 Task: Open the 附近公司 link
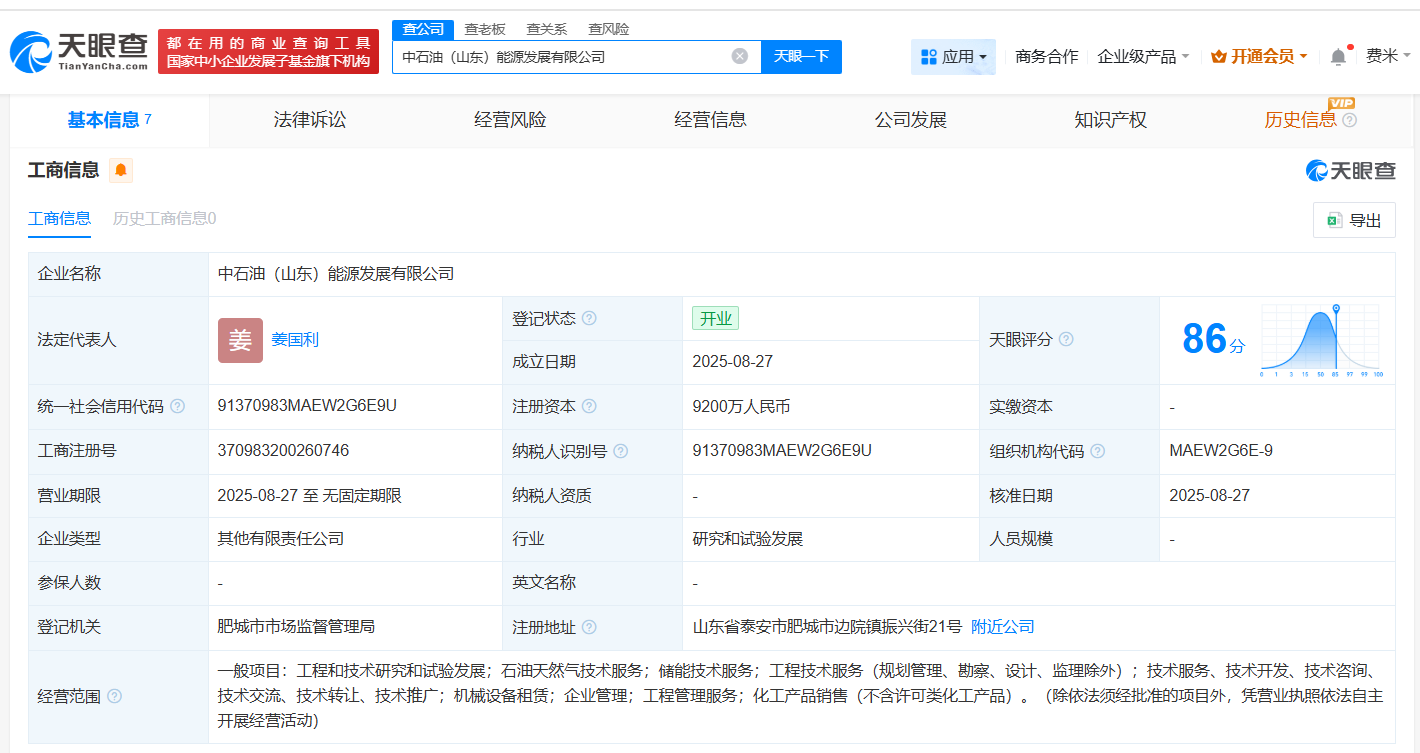click(1004, 626)
